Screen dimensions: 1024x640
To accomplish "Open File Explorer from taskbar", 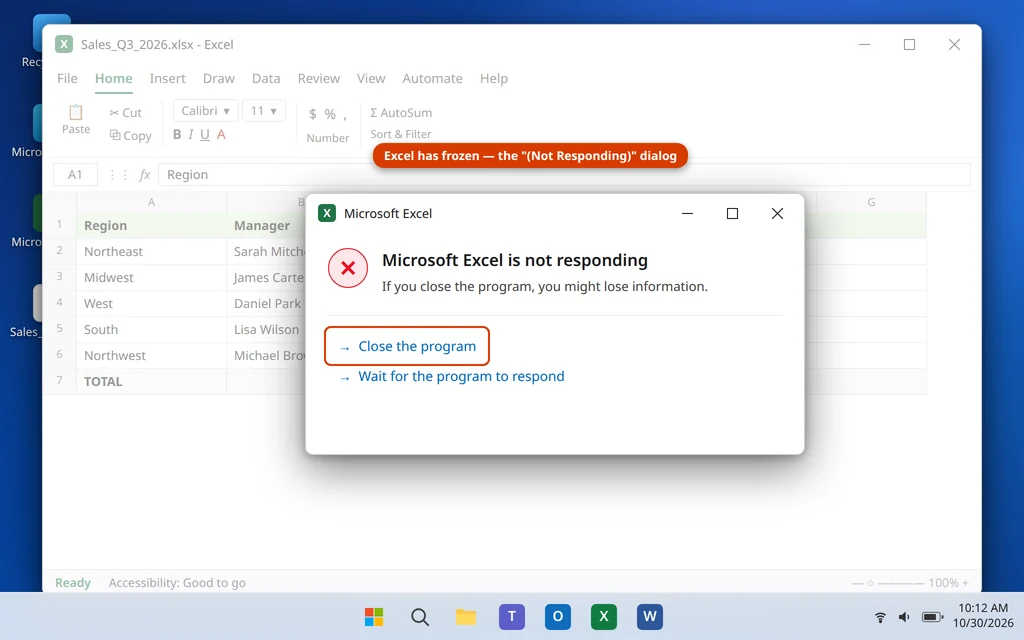I will tap(466, 616).
